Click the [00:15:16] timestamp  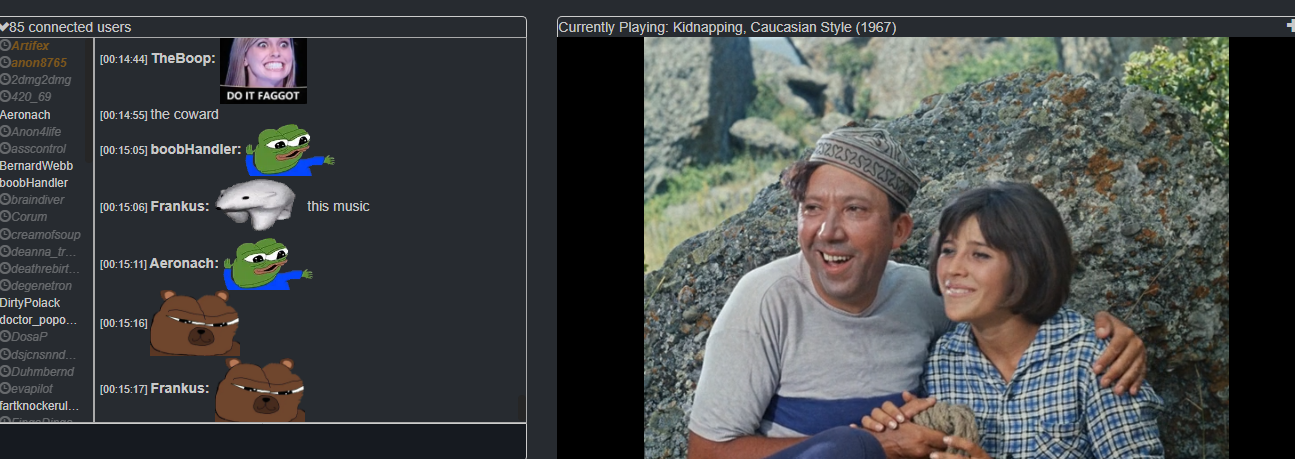pyautogui.click(x=124, y=323)
